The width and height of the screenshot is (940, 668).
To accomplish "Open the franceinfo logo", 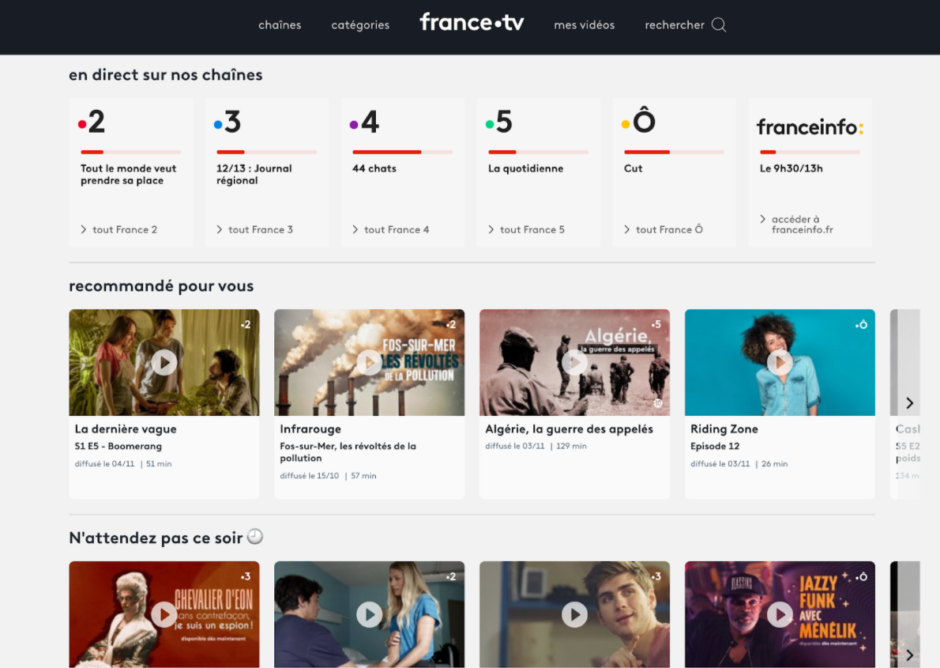I will 810,127.
